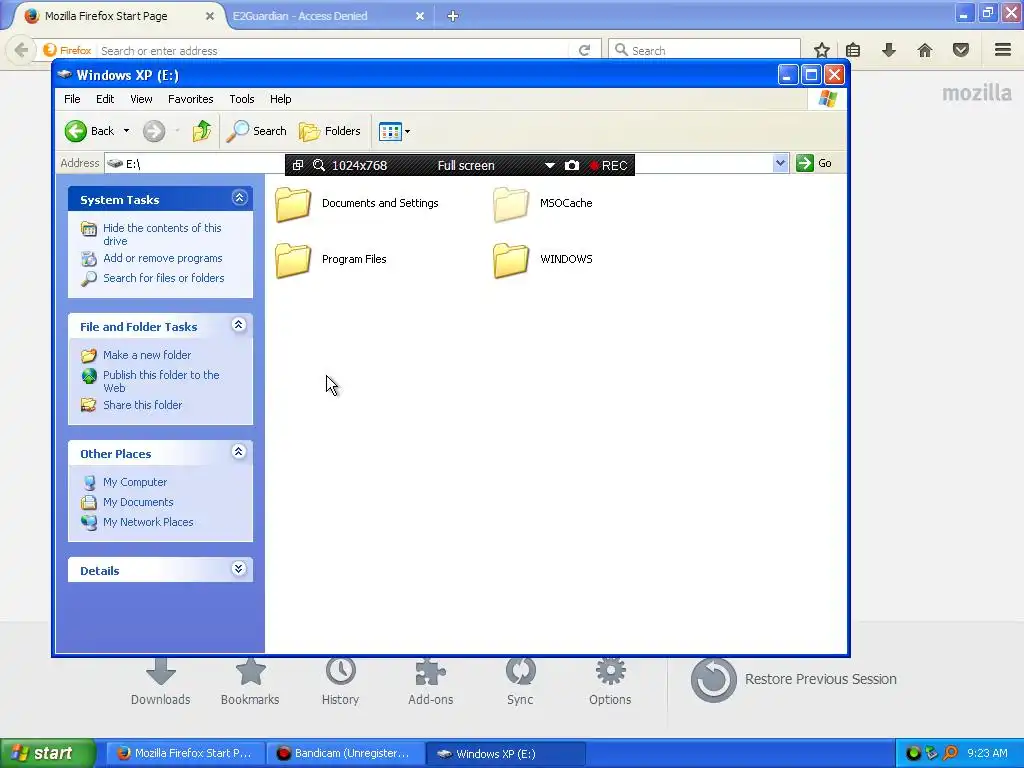This screenshot has height=768, width=1024.
Task: Toggle the Folders pane button
Action: coord(330,131)
